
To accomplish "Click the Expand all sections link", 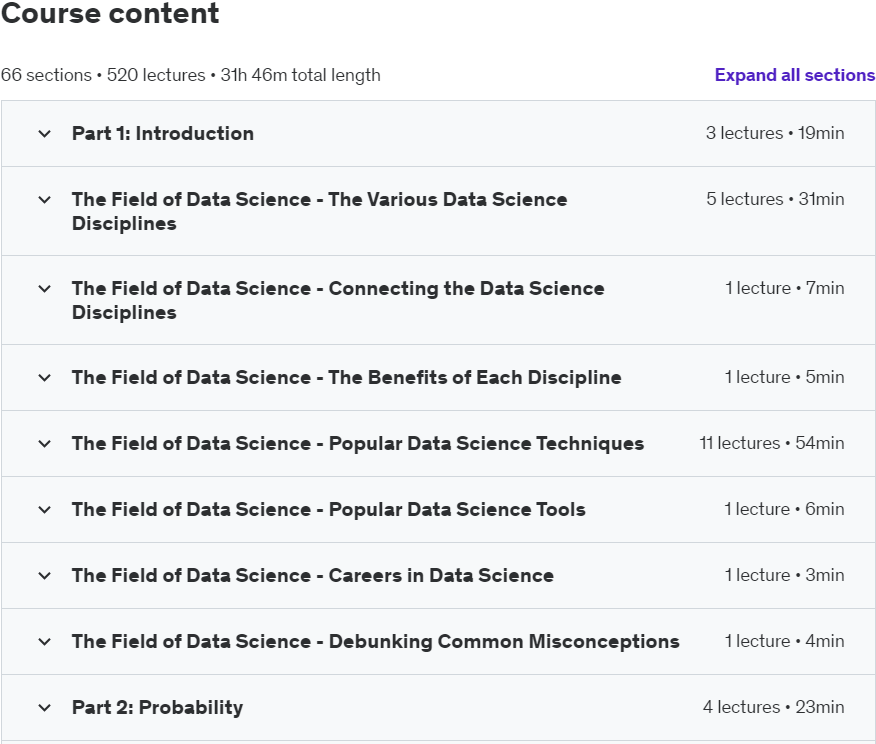I will click(794, 75).
